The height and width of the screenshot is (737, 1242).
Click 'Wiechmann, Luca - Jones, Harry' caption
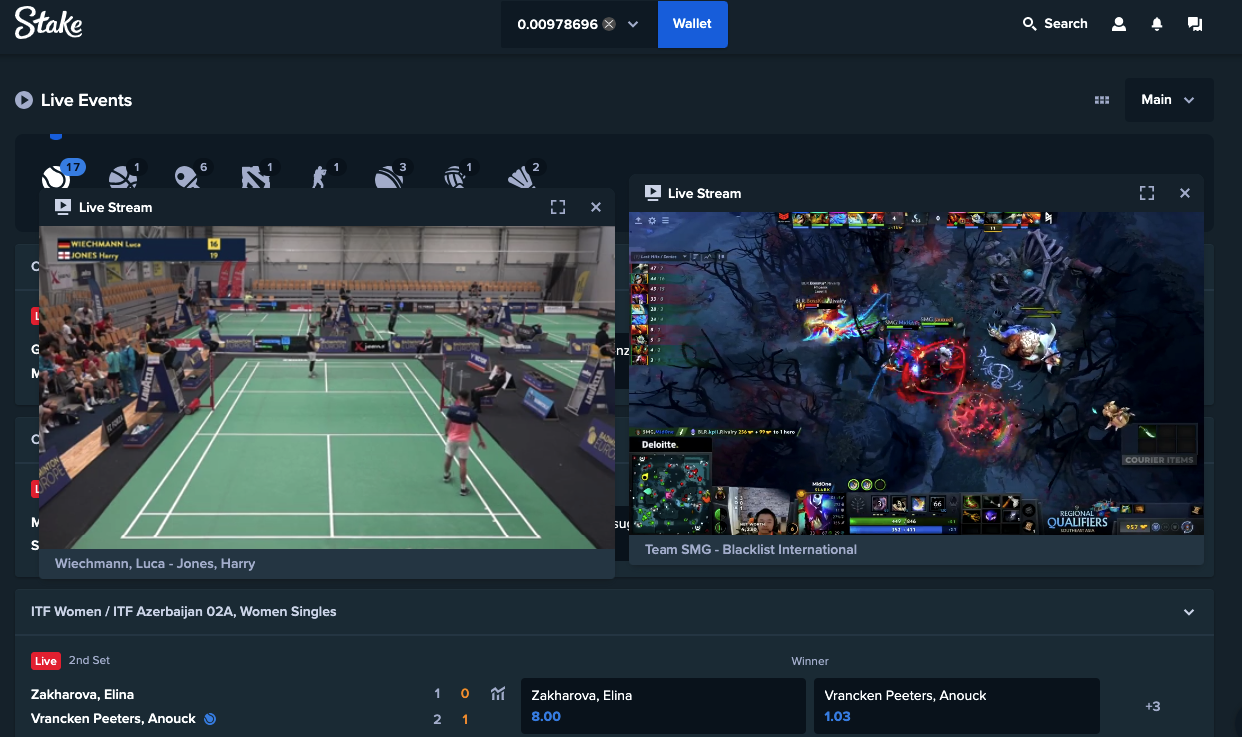coord(155,563)
